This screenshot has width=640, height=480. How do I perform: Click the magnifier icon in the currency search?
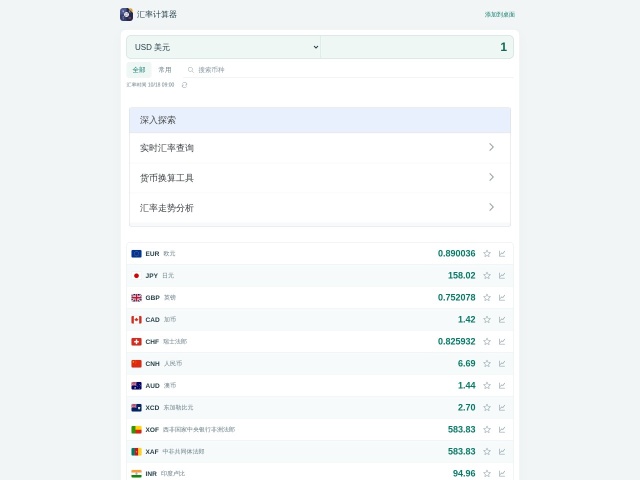click(x=191, y=70)
